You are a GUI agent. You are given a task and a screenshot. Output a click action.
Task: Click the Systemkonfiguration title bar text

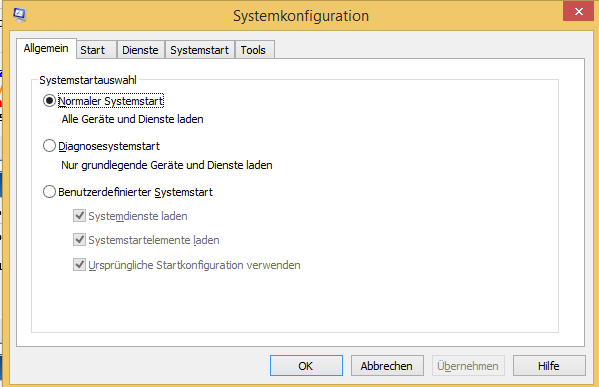(x=301, y=16)
